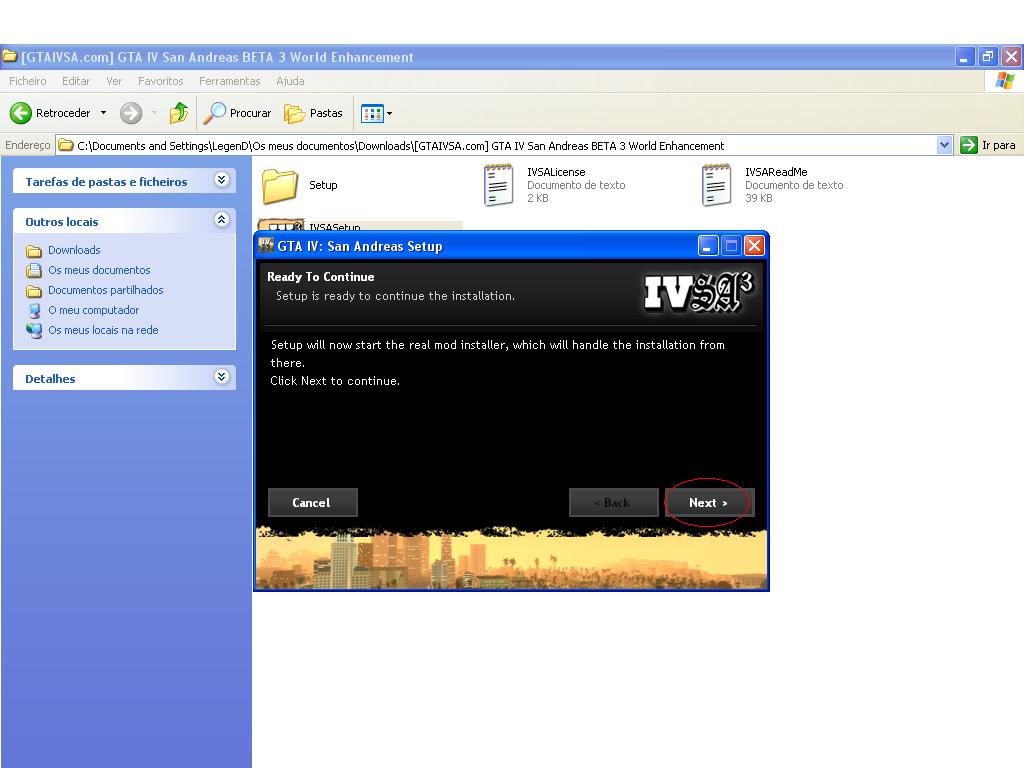1024x768 pixels.
Task: Open the Ficheiro menu
Action: (27, 81)
